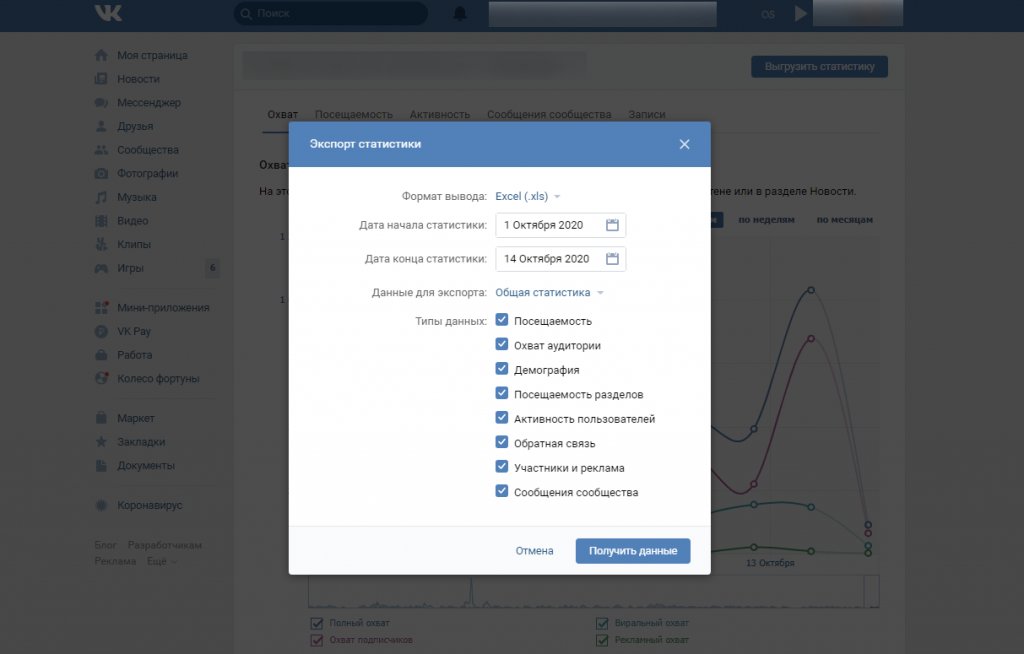This screenshot has height=654, width=1024.
Task: Open calendar icon for start date
Action: pyautogui.click(x=613, y=225)
